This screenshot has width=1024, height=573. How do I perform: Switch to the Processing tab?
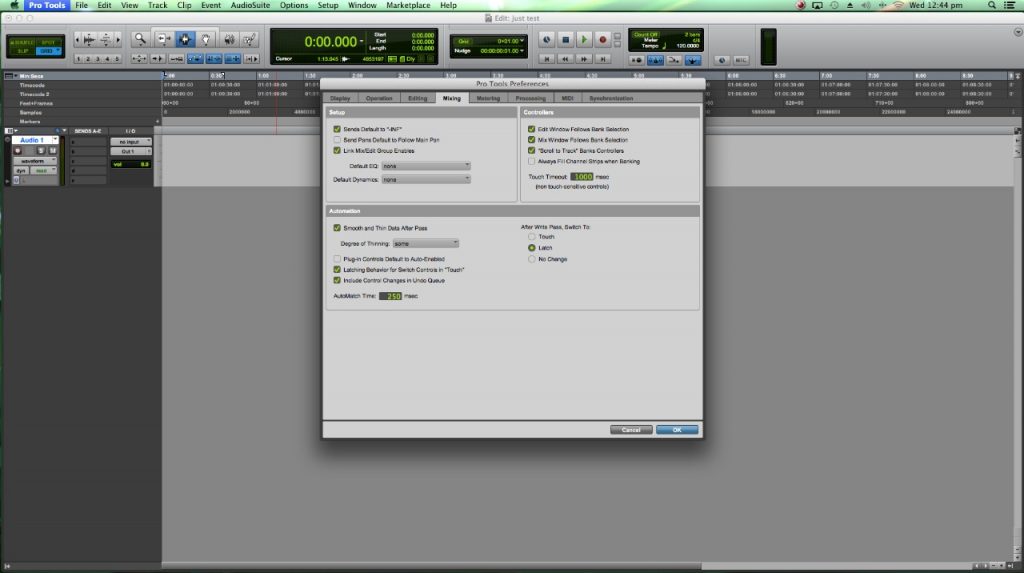(530, 98)
